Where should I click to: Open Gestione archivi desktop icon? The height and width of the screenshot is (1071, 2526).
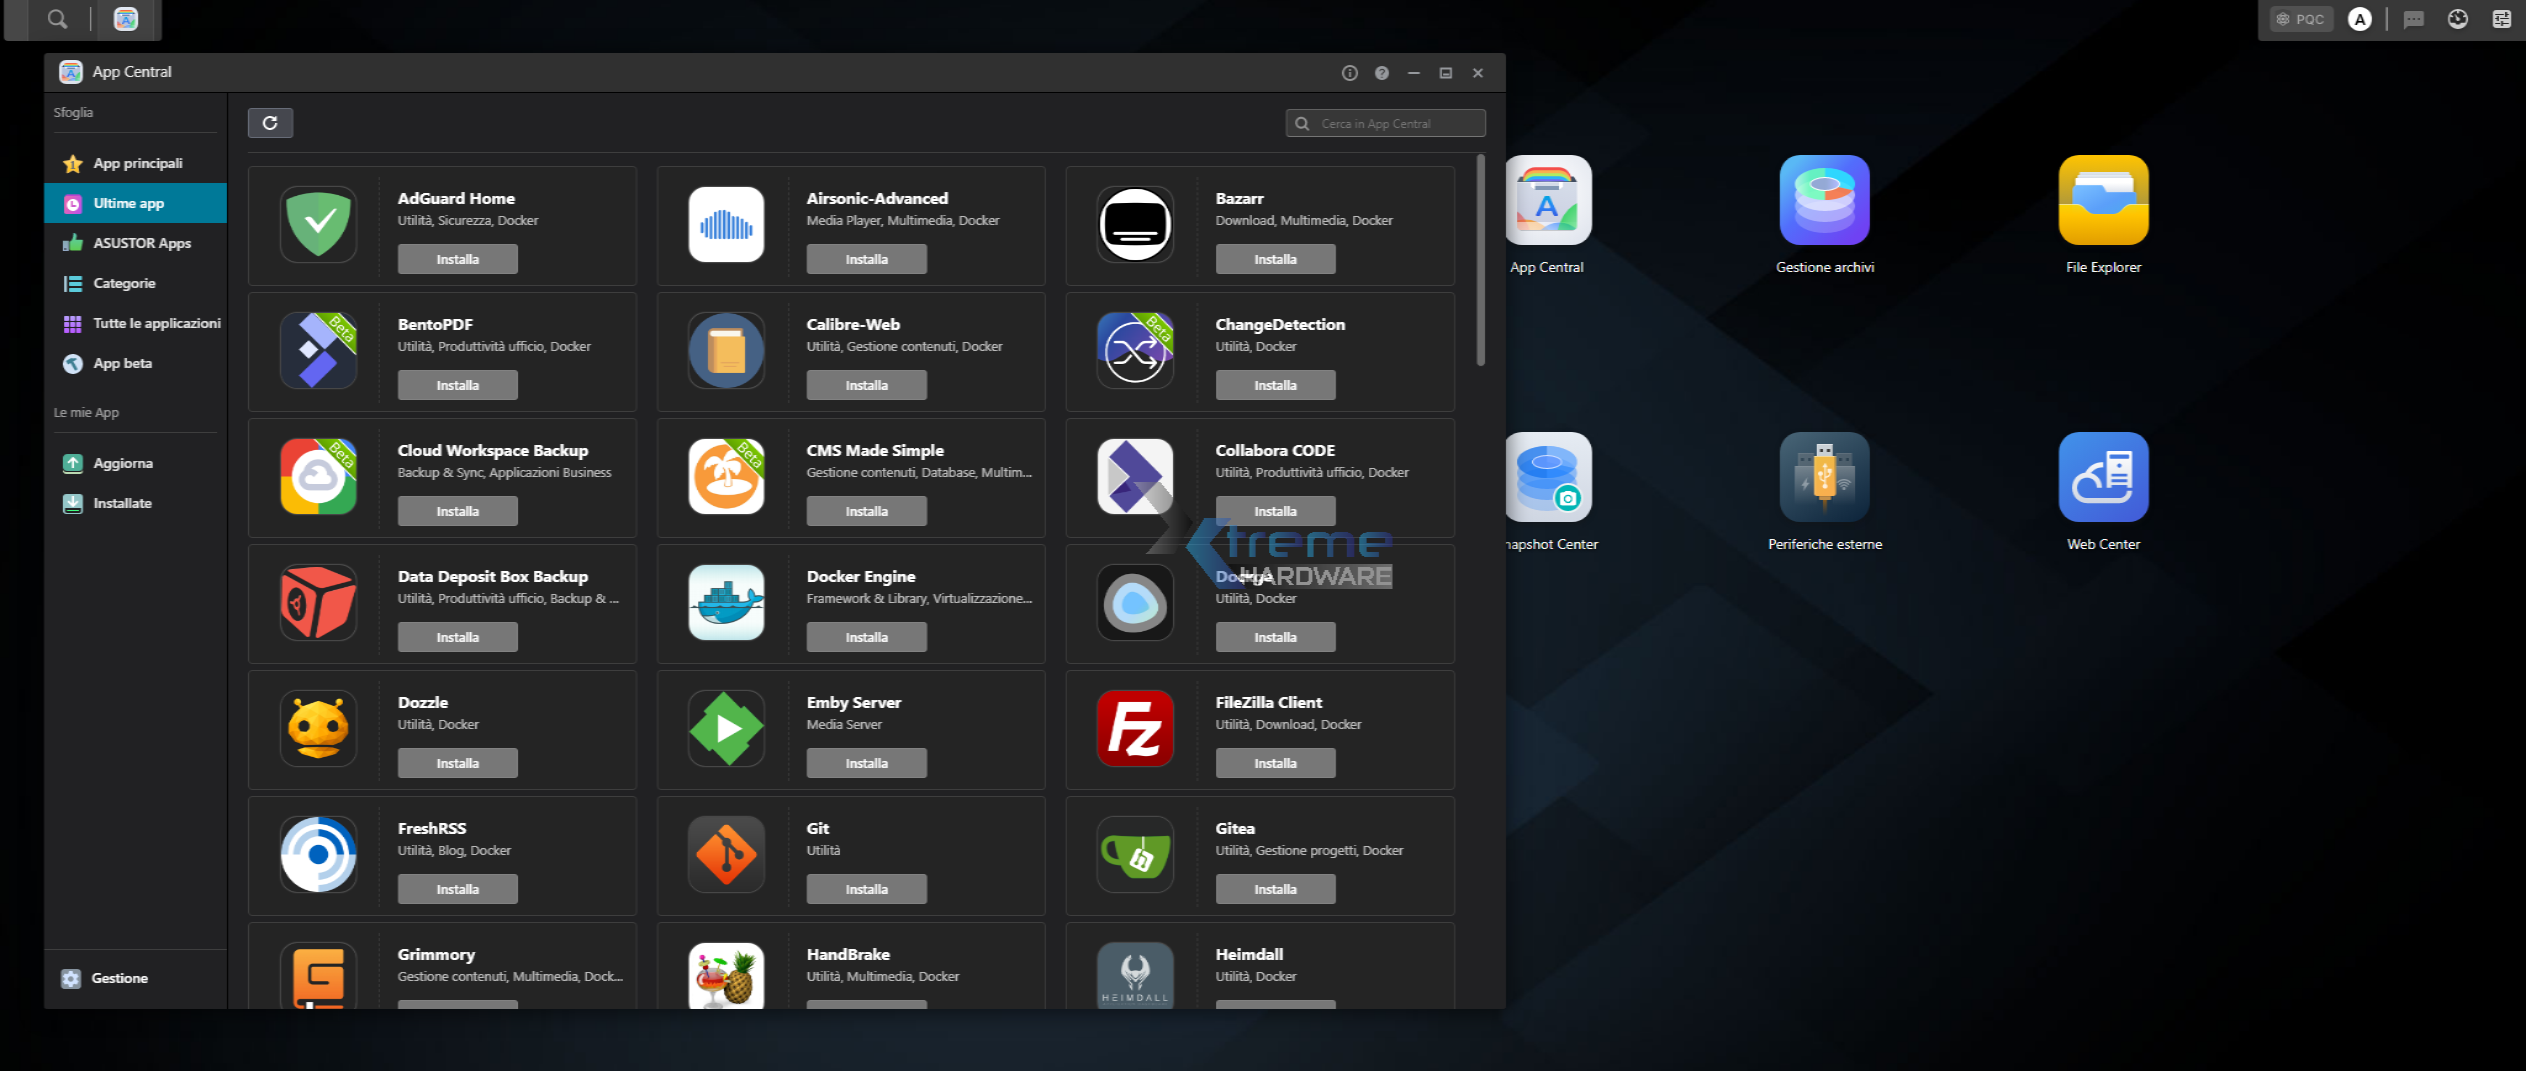click(1825, 200)
